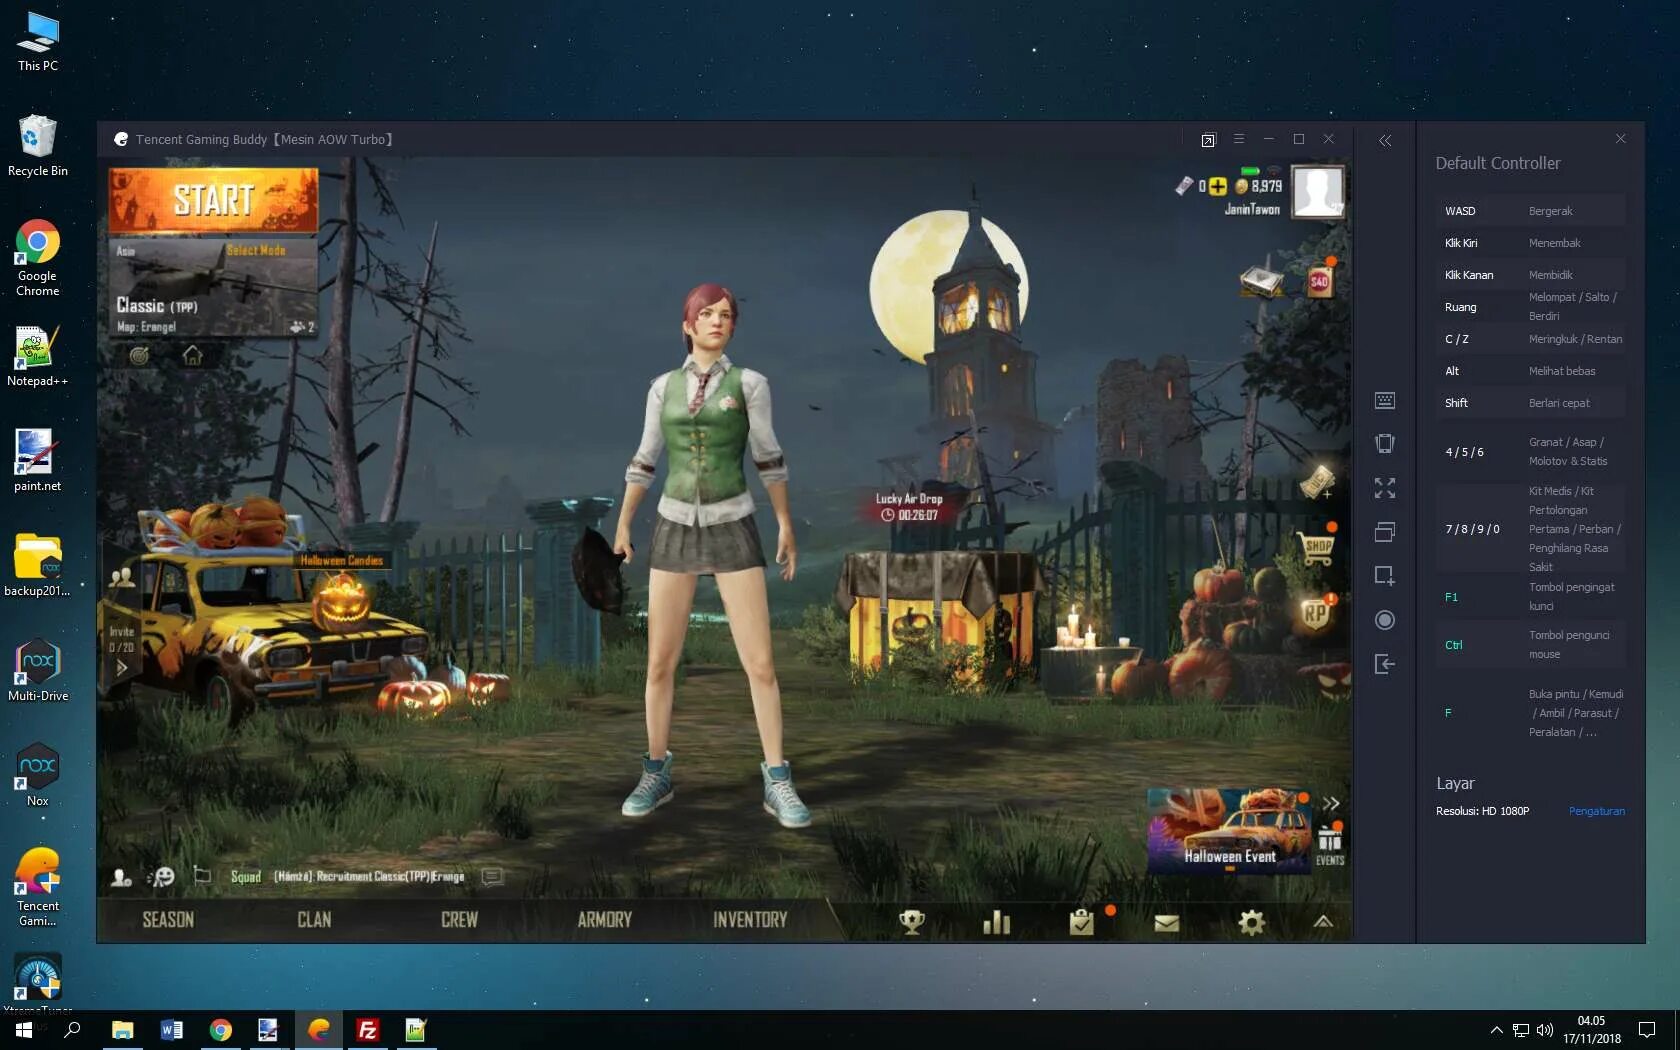Open the ARMORY tab
The height and width of the screenshot is (1050, 1680).
603,920
